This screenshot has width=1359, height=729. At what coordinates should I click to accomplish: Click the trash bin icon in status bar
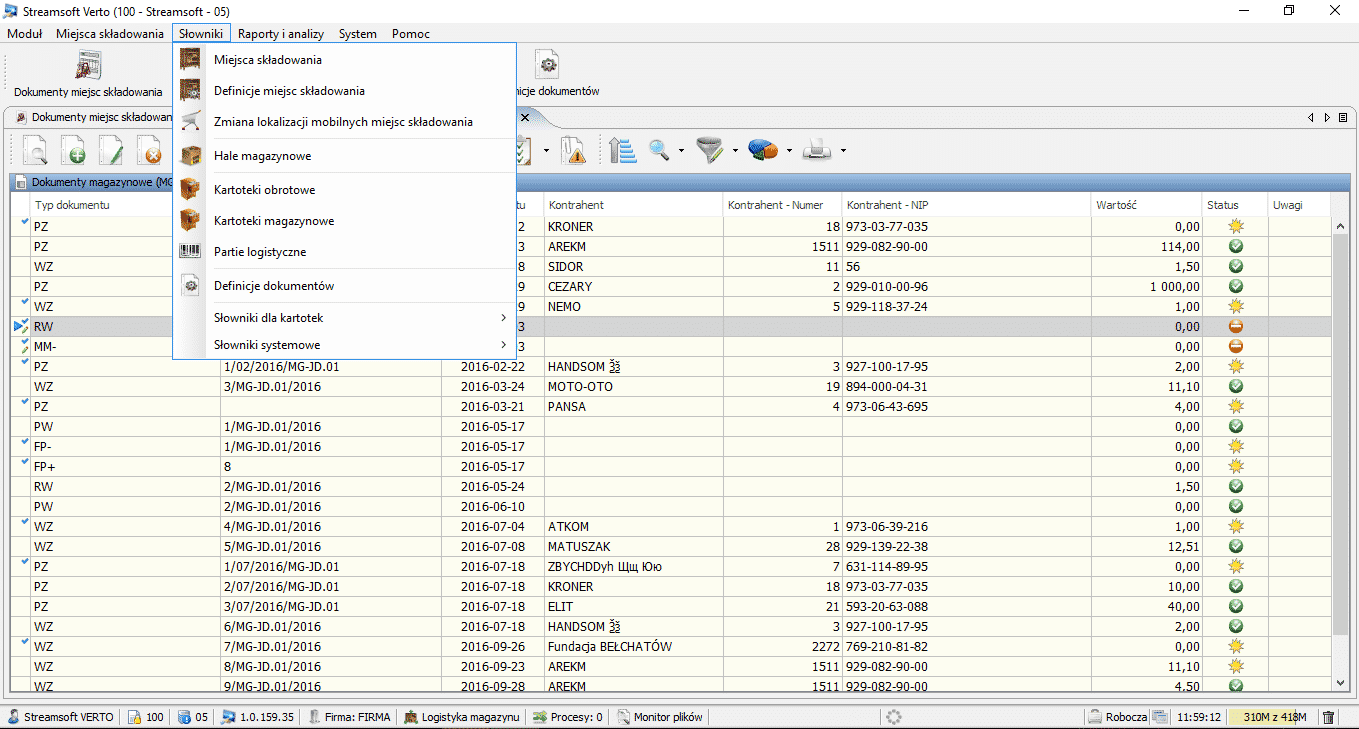point(1329,717)
